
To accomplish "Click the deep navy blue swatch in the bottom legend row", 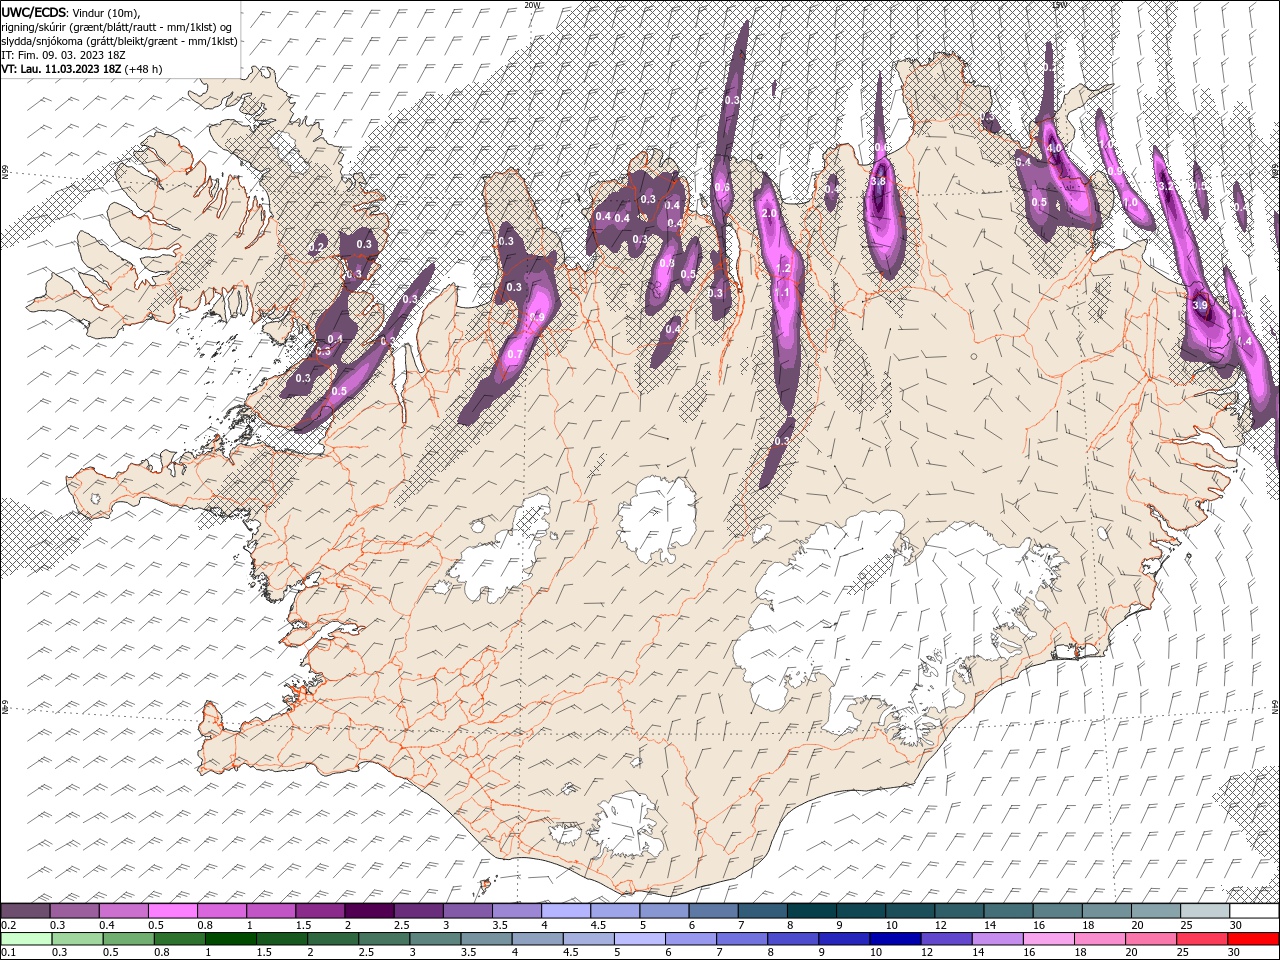I will coord(894,939).
